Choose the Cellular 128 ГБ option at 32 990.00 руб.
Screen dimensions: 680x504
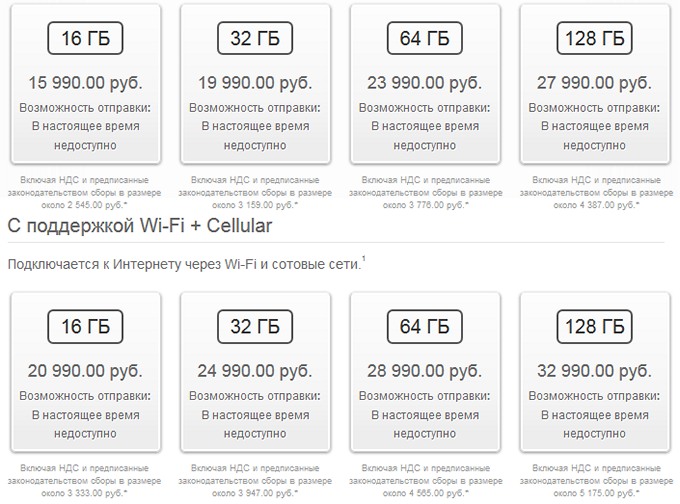point(594,326)
